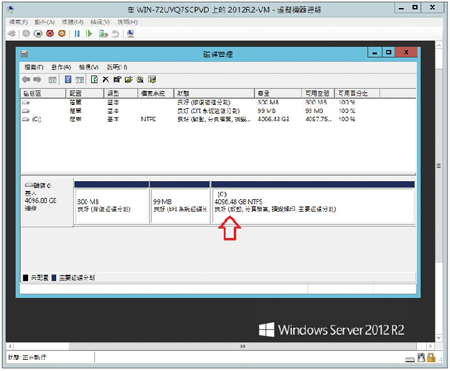The width and height of the screenshot is (450, 371).
Task: Click the Refresh icon in Disk Management toolbar
Action: [94, 79]
